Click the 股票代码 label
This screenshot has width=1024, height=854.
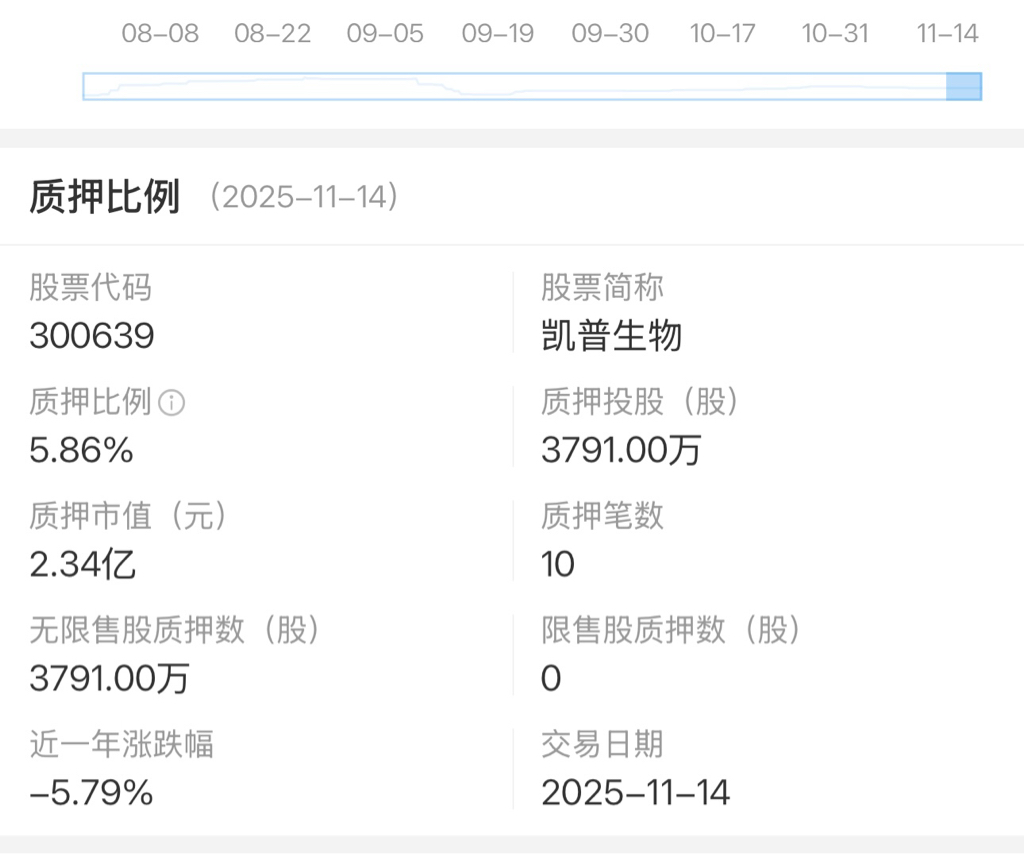pyautogui.click(x=91, y=288)
